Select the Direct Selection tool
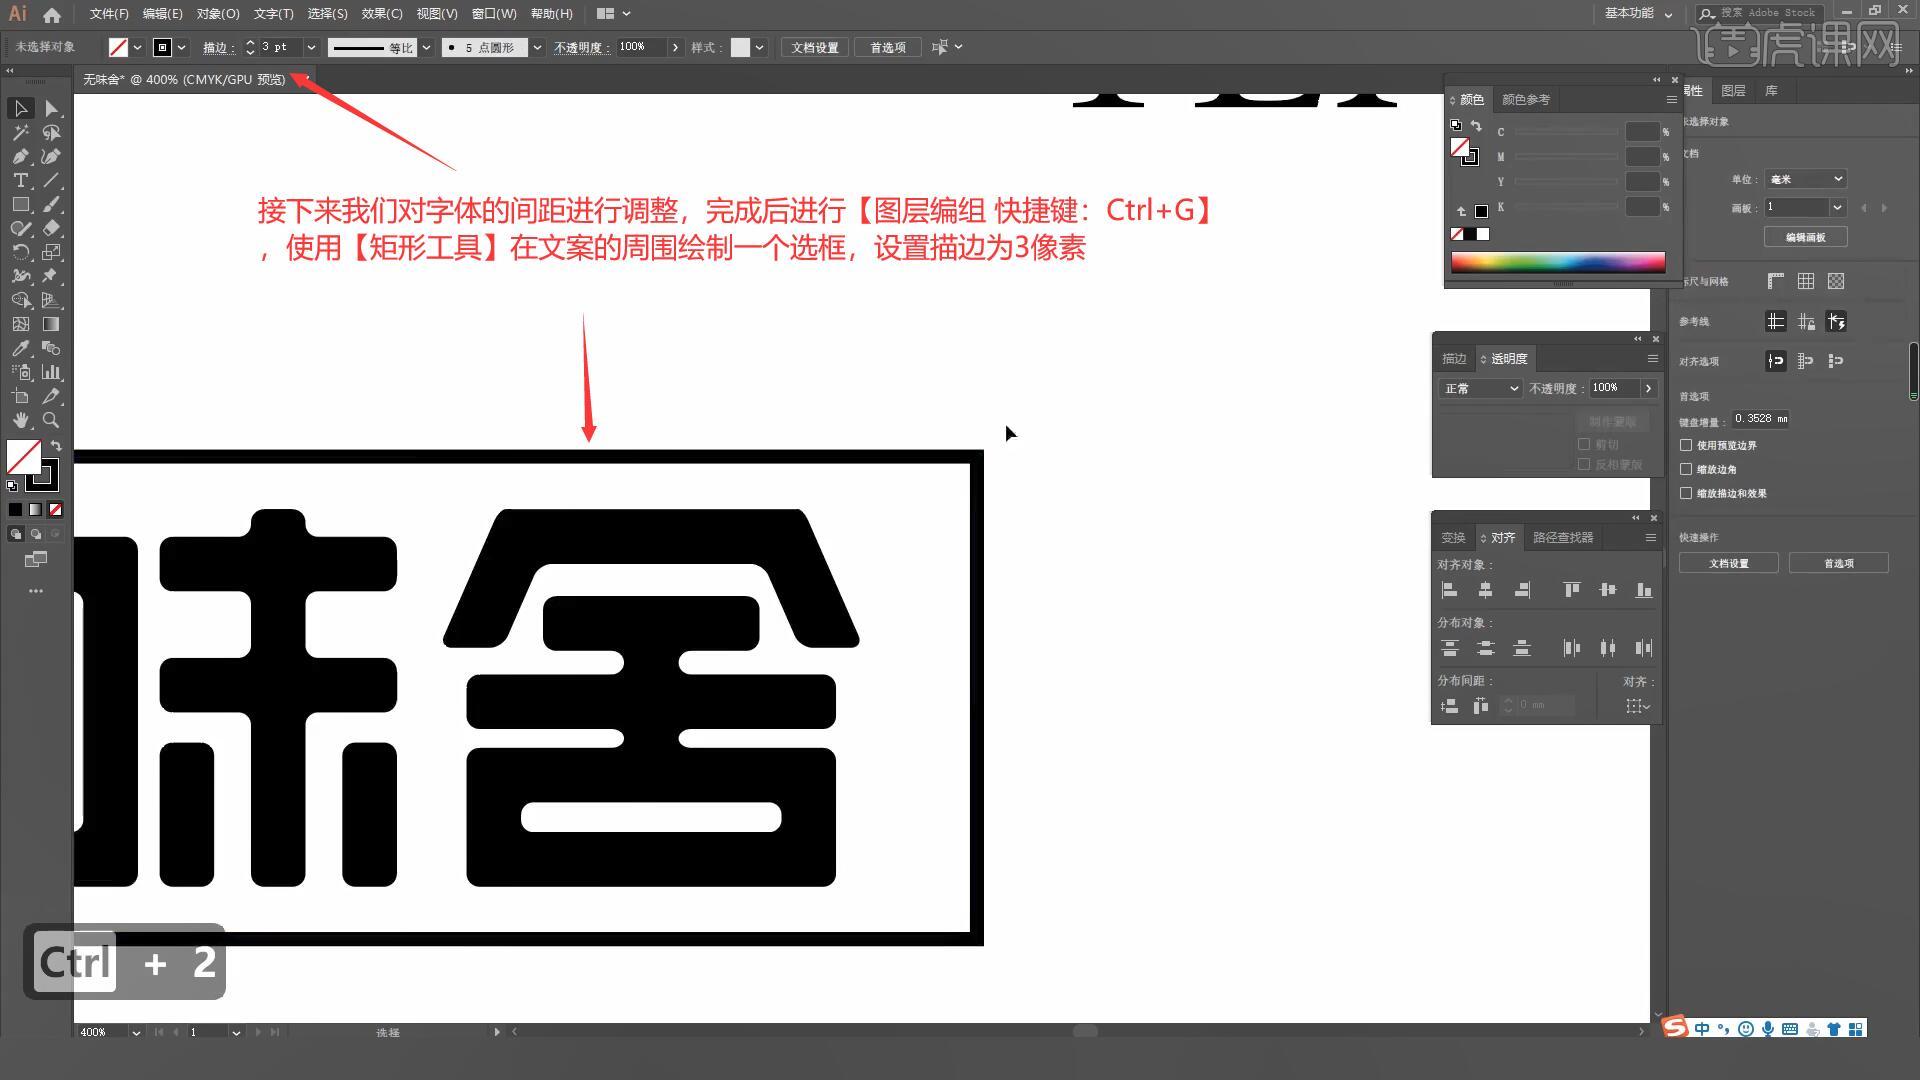The image size is (1920, 1080). [x=51, y=109]
